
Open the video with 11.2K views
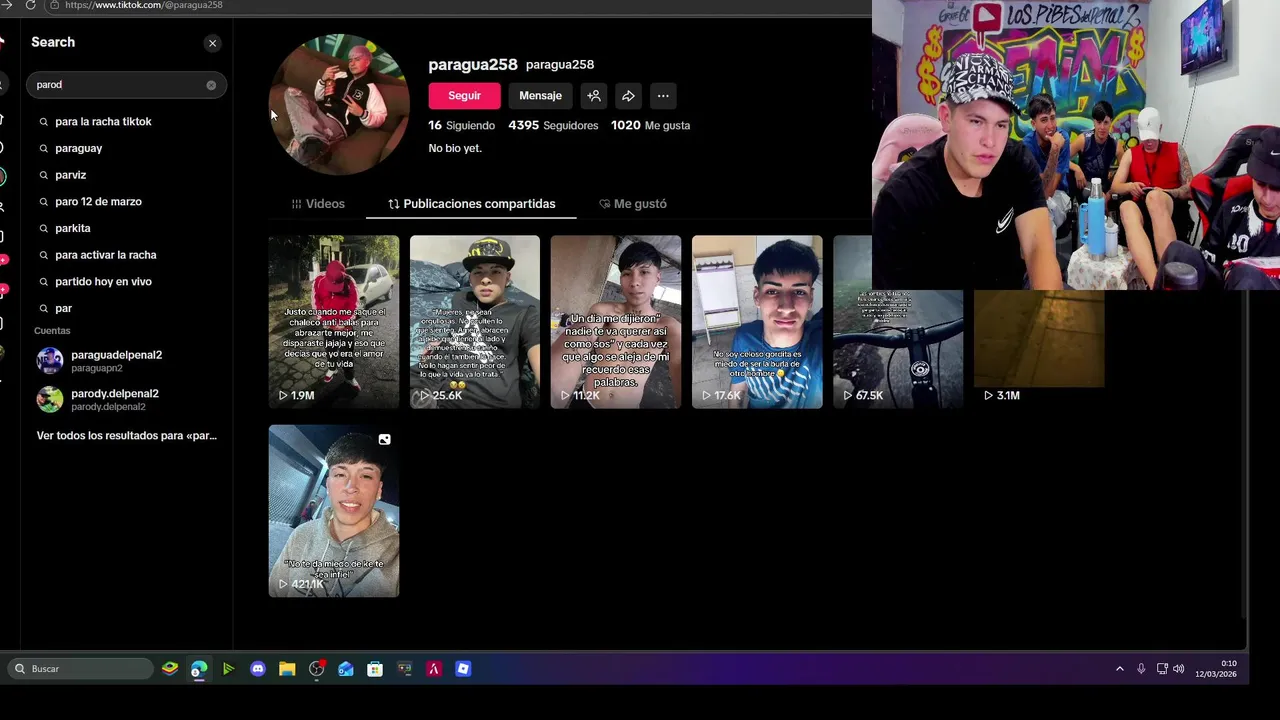(616, 322)
